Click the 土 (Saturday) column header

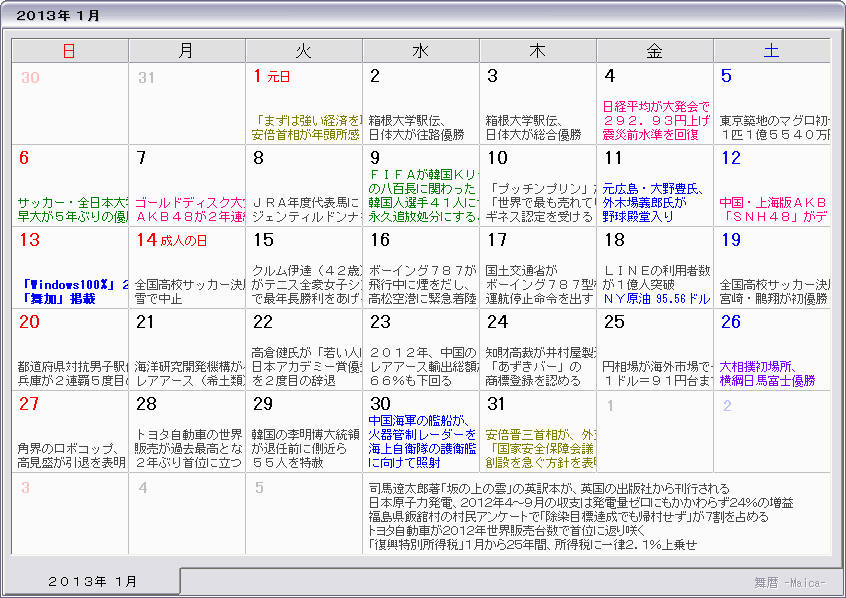tap(772, 51)
